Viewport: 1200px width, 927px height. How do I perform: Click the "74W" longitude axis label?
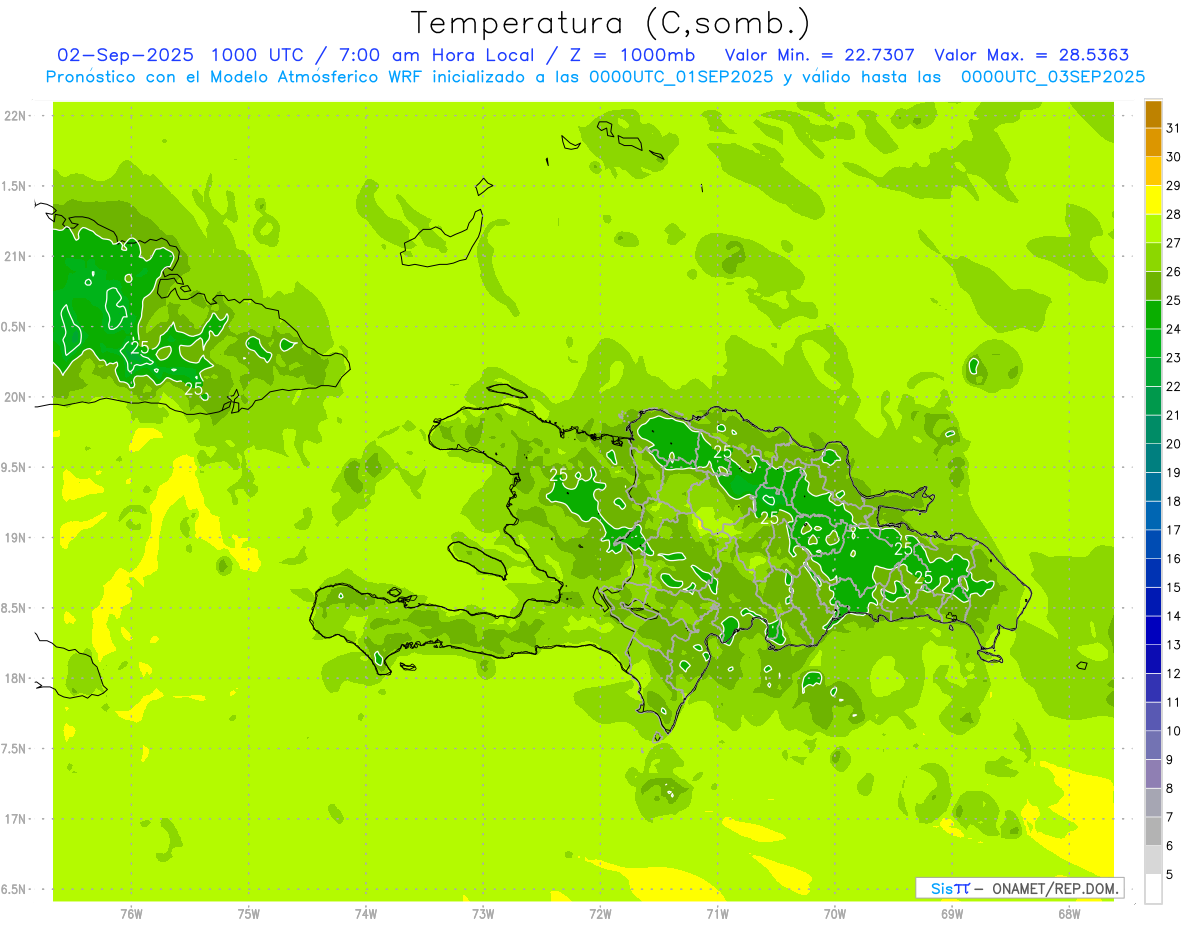(x=366, y=914)
